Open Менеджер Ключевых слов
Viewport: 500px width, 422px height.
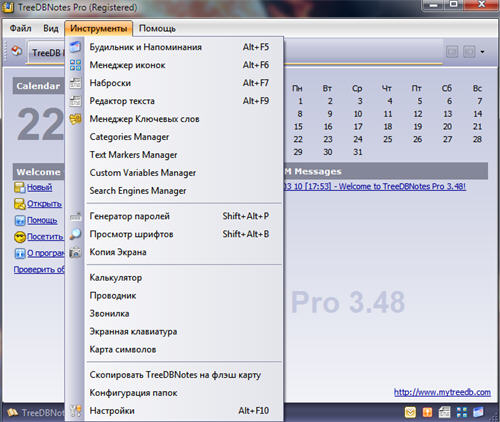183,119
